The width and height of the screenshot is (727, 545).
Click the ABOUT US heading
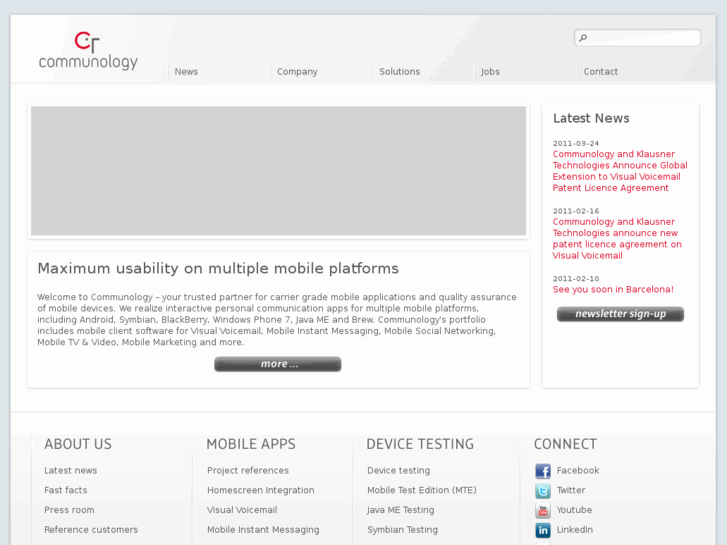(78, 444)
